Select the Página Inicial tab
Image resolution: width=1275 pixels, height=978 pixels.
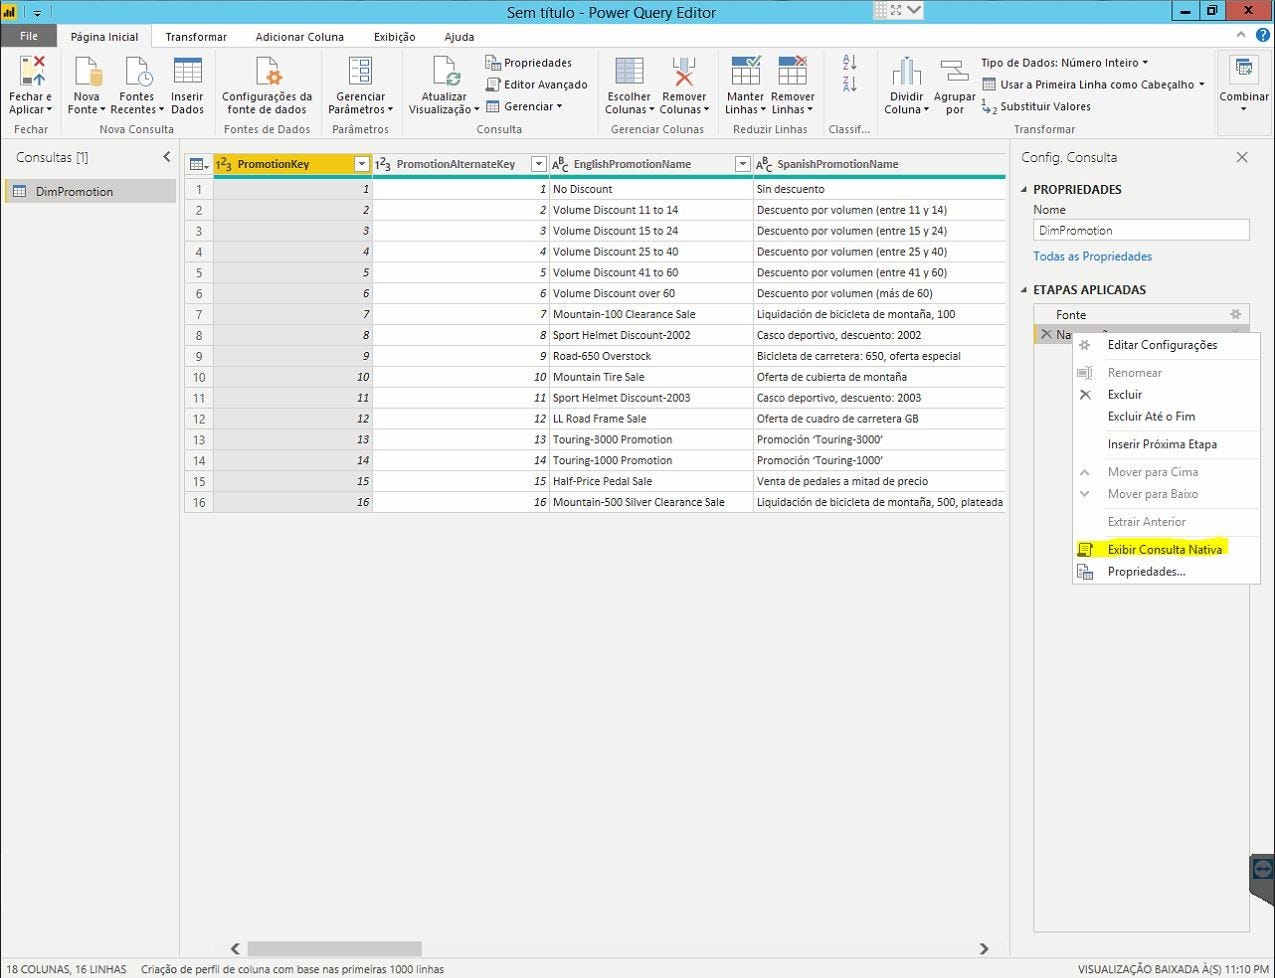104,37
